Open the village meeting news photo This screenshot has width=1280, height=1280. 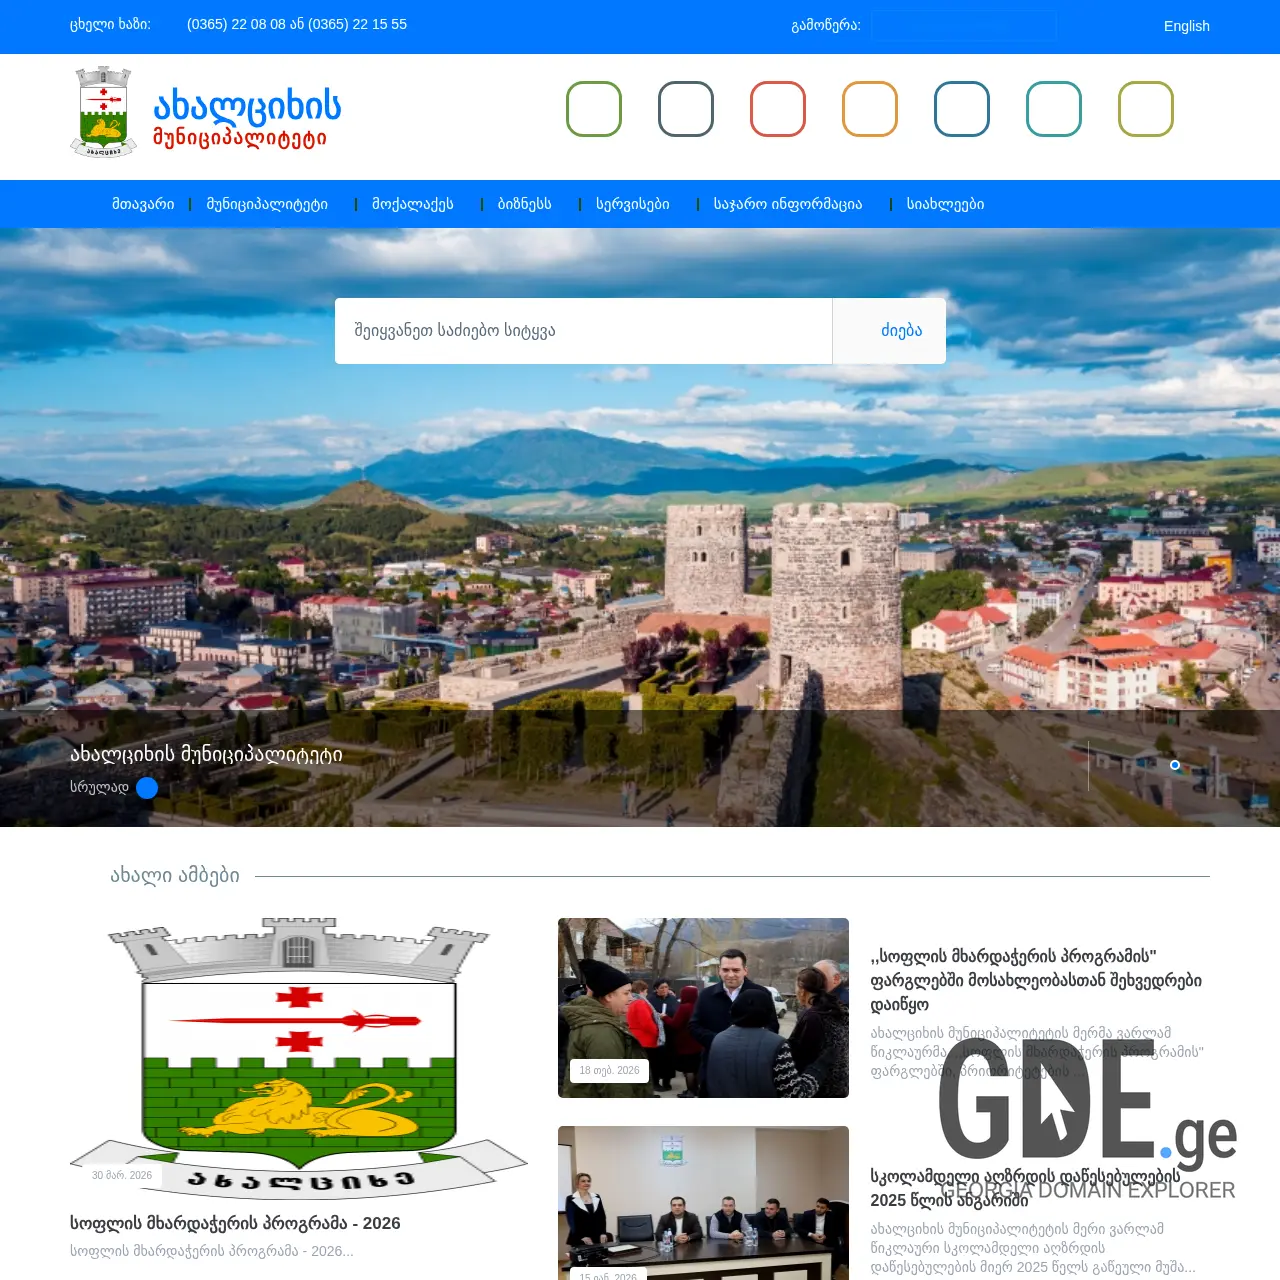point(703,1008)
